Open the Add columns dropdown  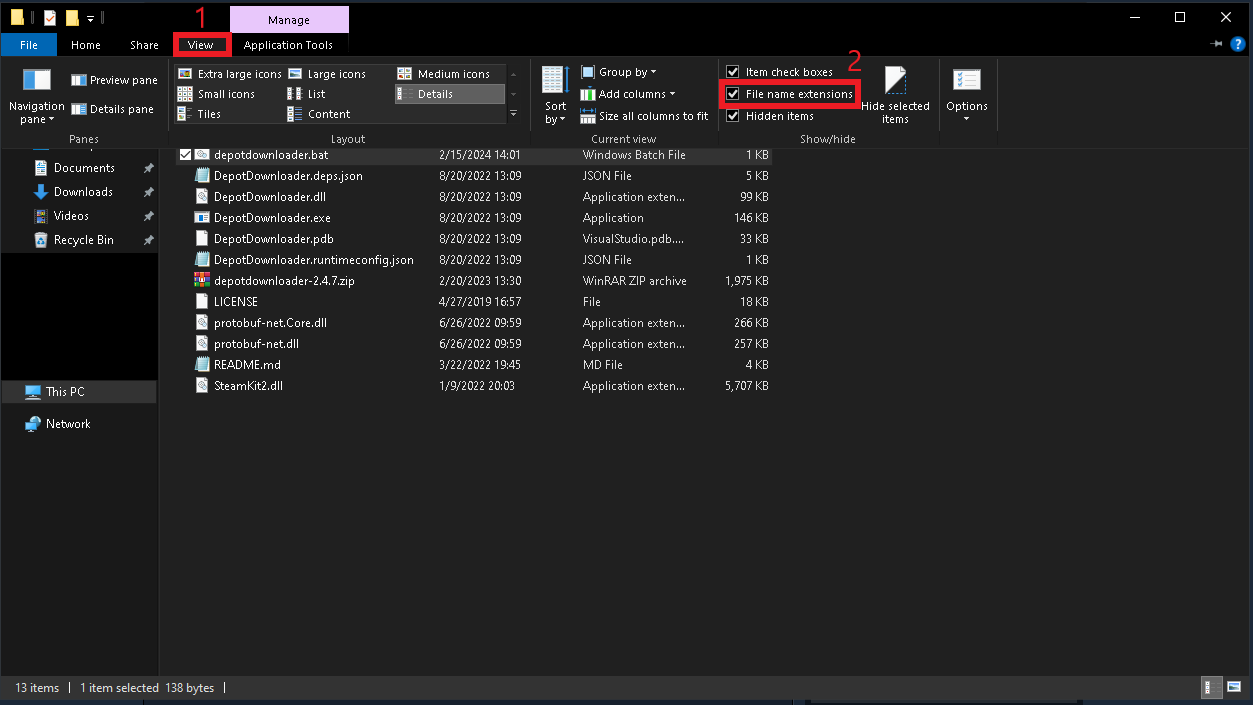627,94
